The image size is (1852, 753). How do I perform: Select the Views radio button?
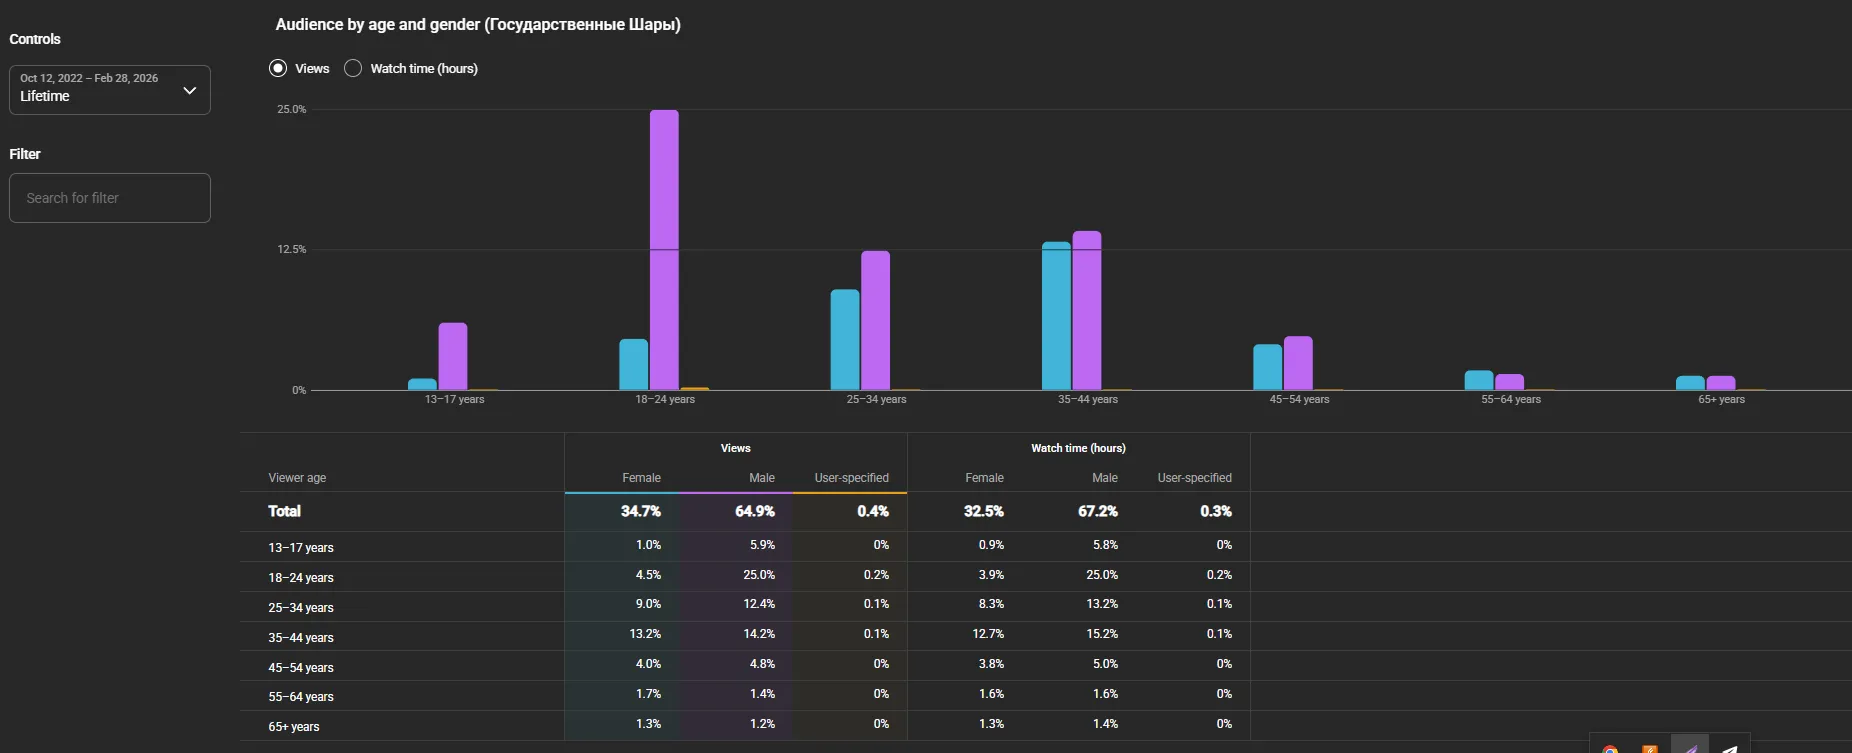pos(278,68)
